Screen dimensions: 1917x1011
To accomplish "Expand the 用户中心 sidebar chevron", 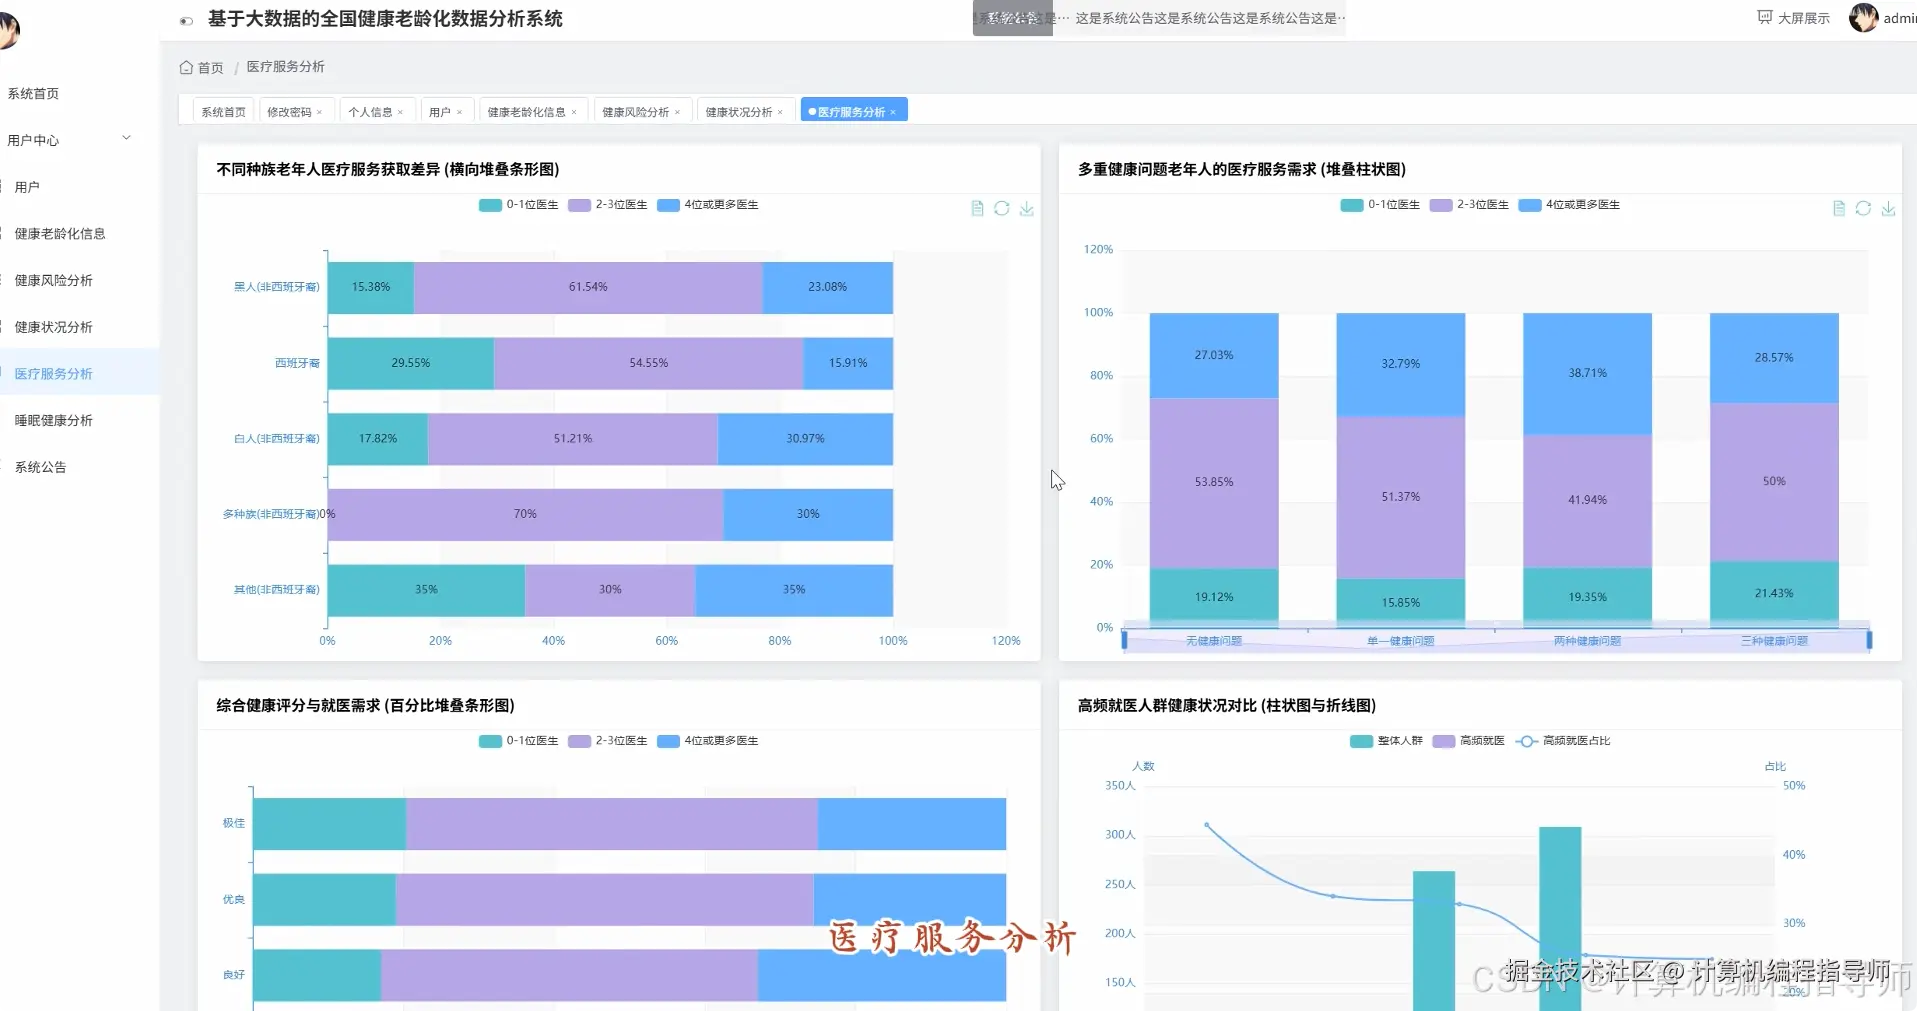I will click(127, 138).
